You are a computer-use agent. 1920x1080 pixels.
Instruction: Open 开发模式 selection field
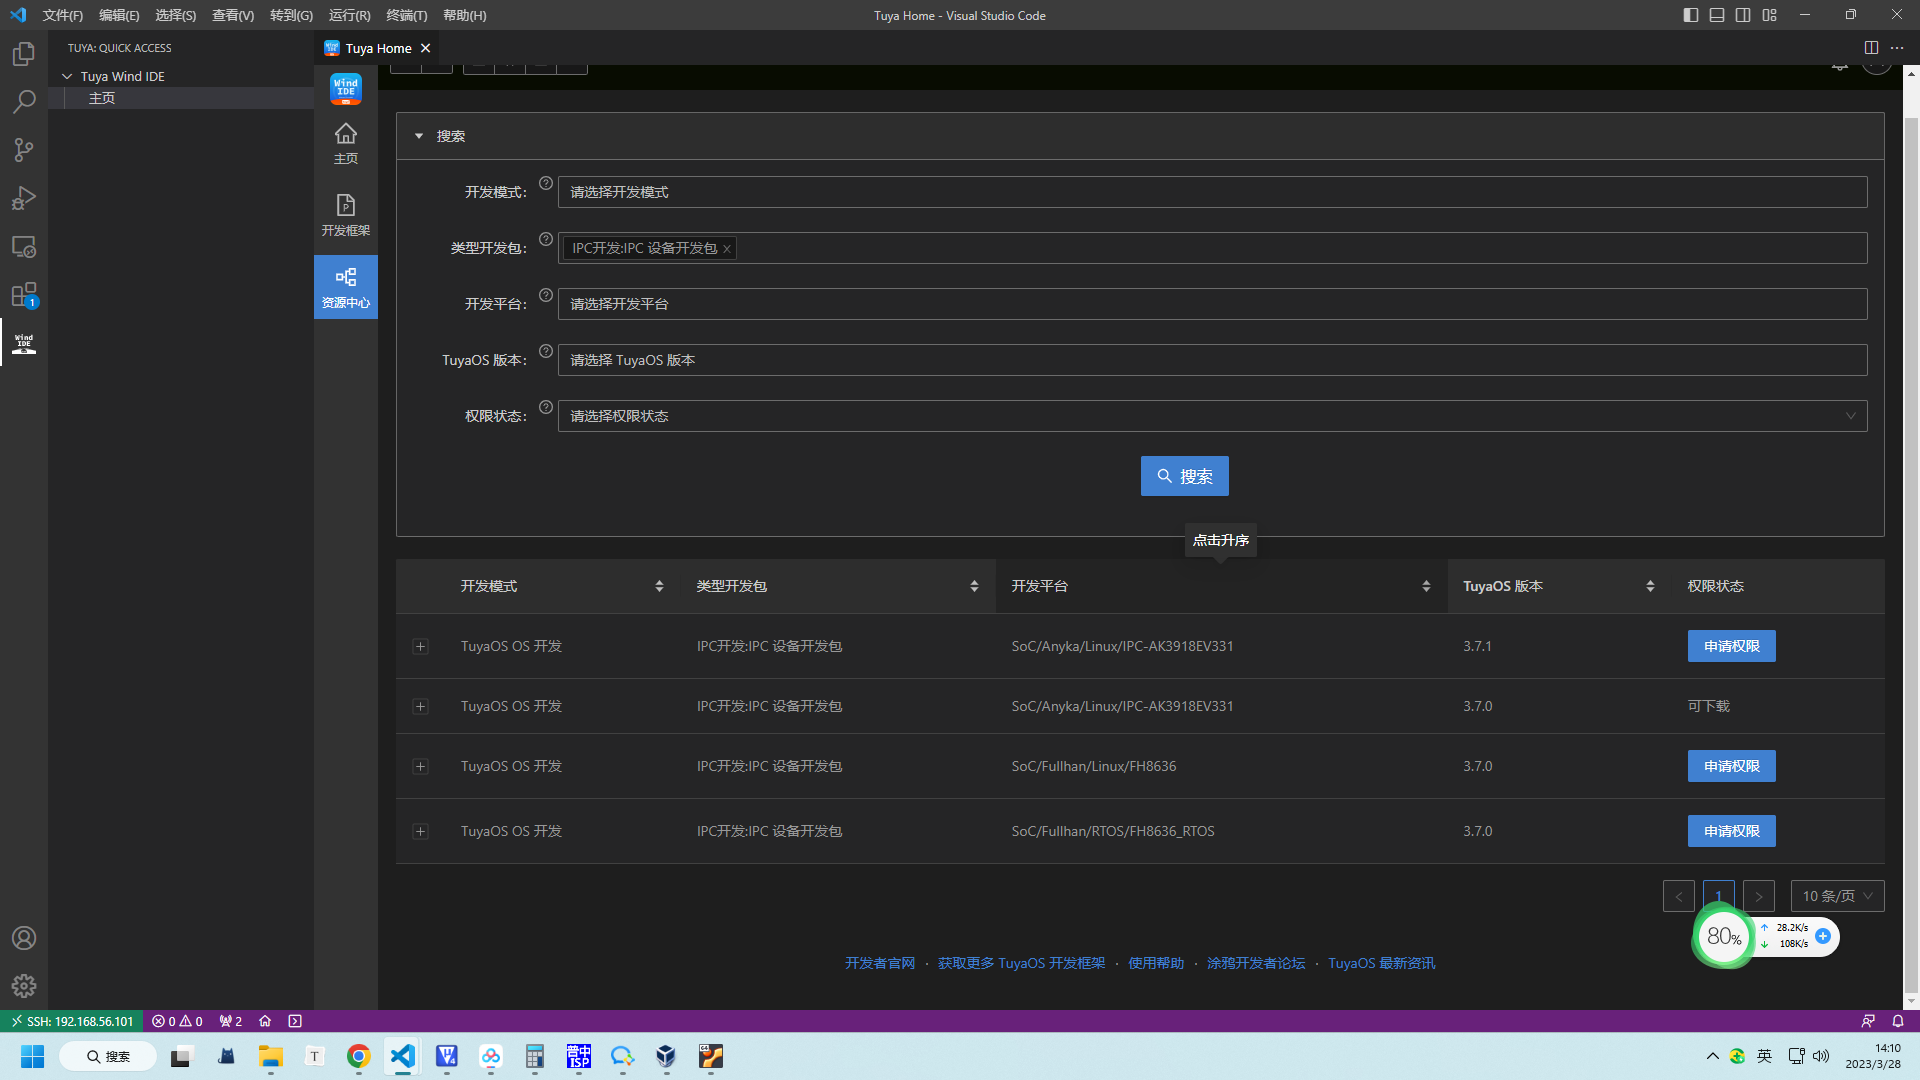coord(1212,192)
